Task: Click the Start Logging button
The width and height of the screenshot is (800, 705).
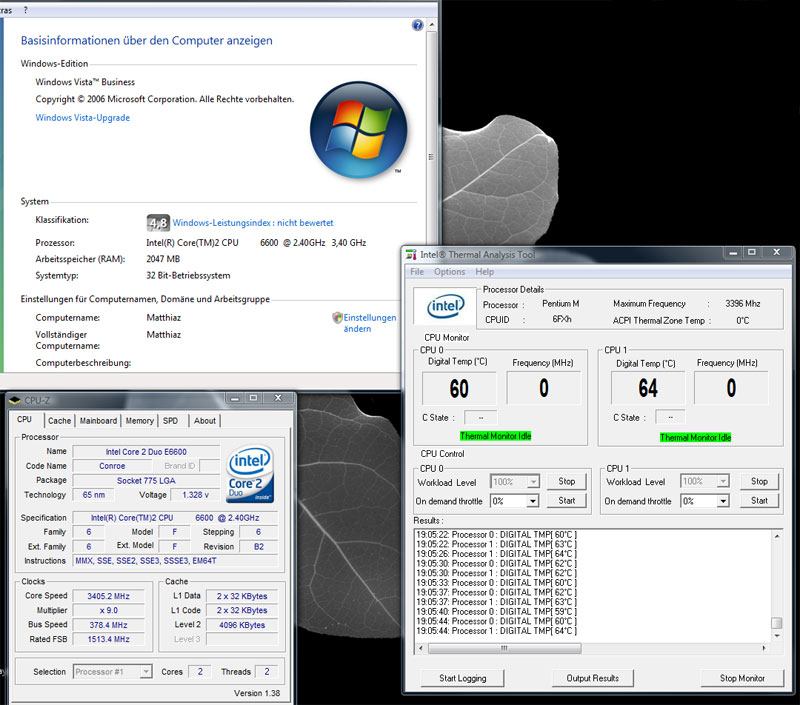Action: pos(462,678)
